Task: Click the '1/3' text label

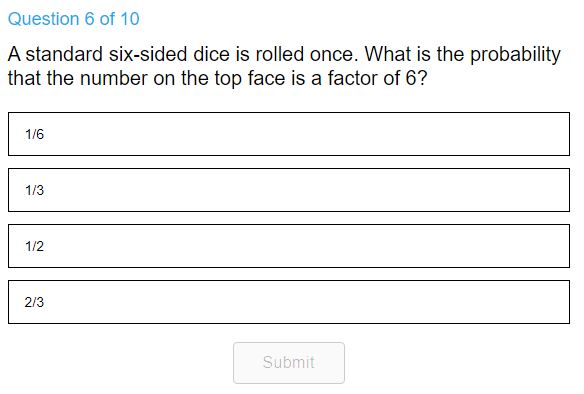Action: click(34, 190)
